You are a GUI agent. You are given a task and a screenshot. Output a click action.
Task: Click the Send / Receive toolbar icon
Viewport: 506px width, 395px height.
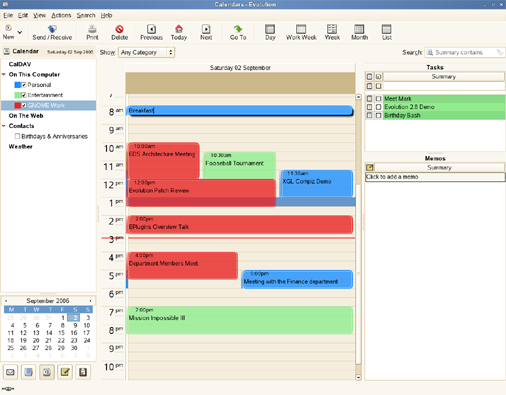(x=52, y=29)
